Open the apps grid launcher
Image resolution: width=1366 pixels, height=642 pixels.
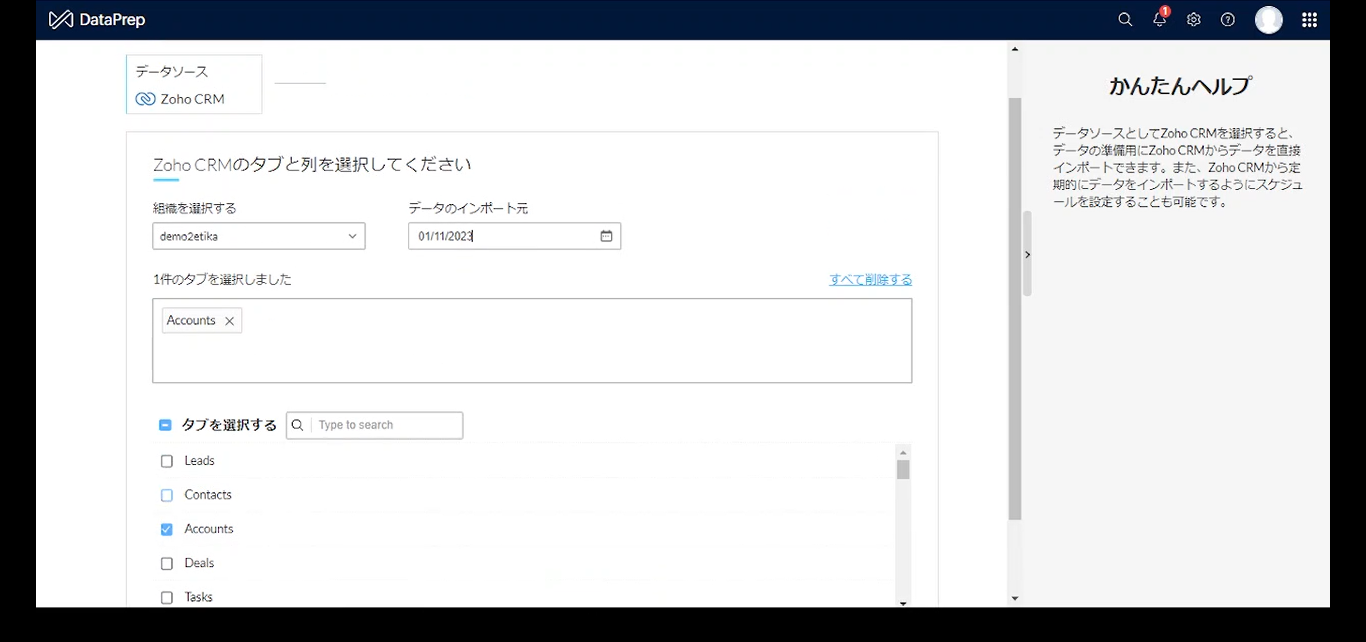coord(1309,19)
